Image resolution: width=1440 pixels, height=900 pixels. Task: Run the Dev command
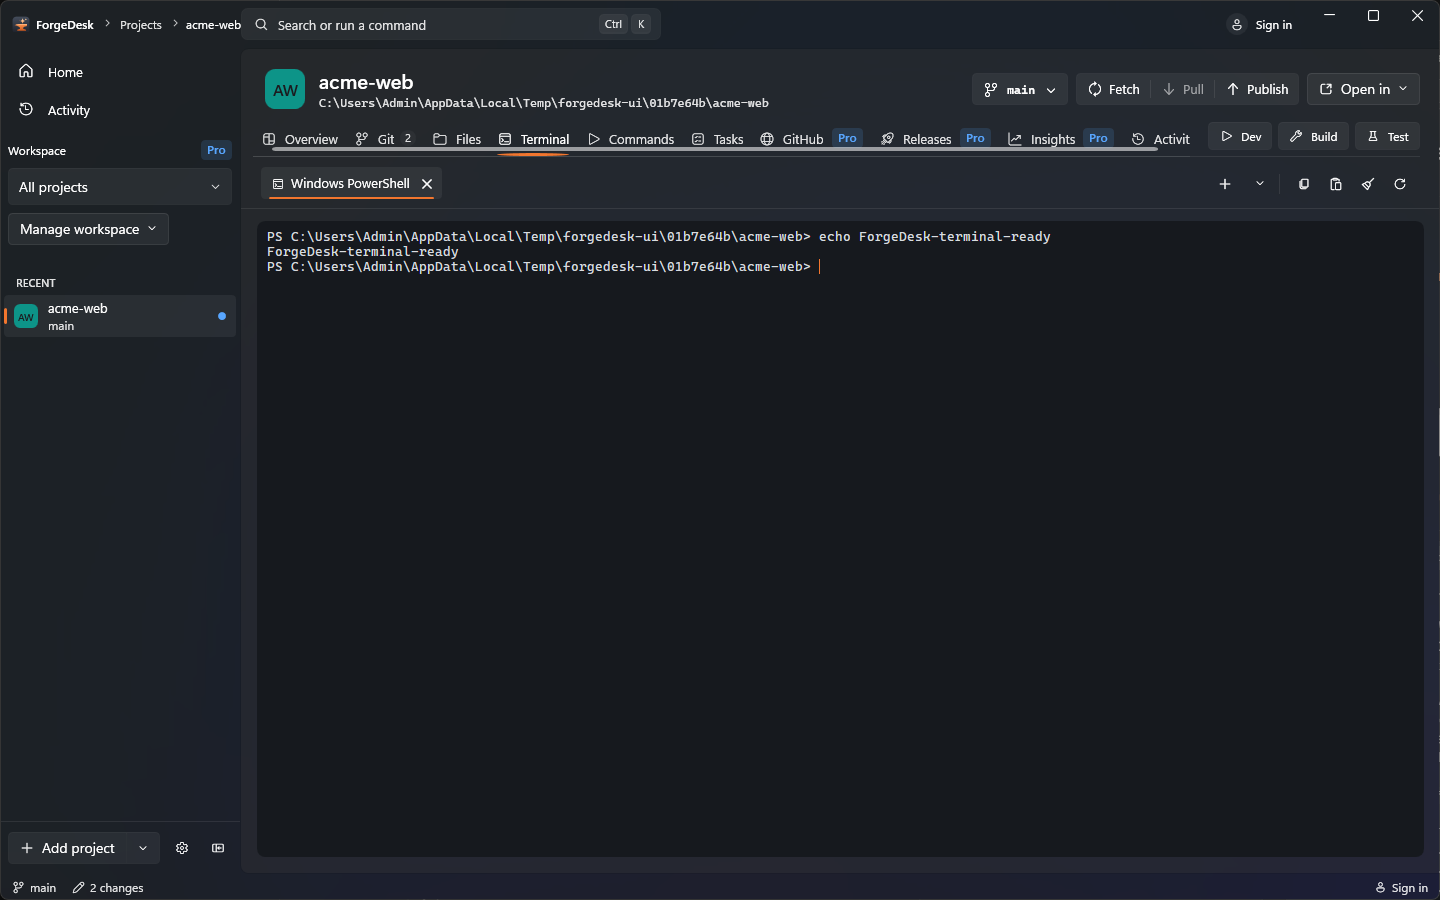point(1240,137)
